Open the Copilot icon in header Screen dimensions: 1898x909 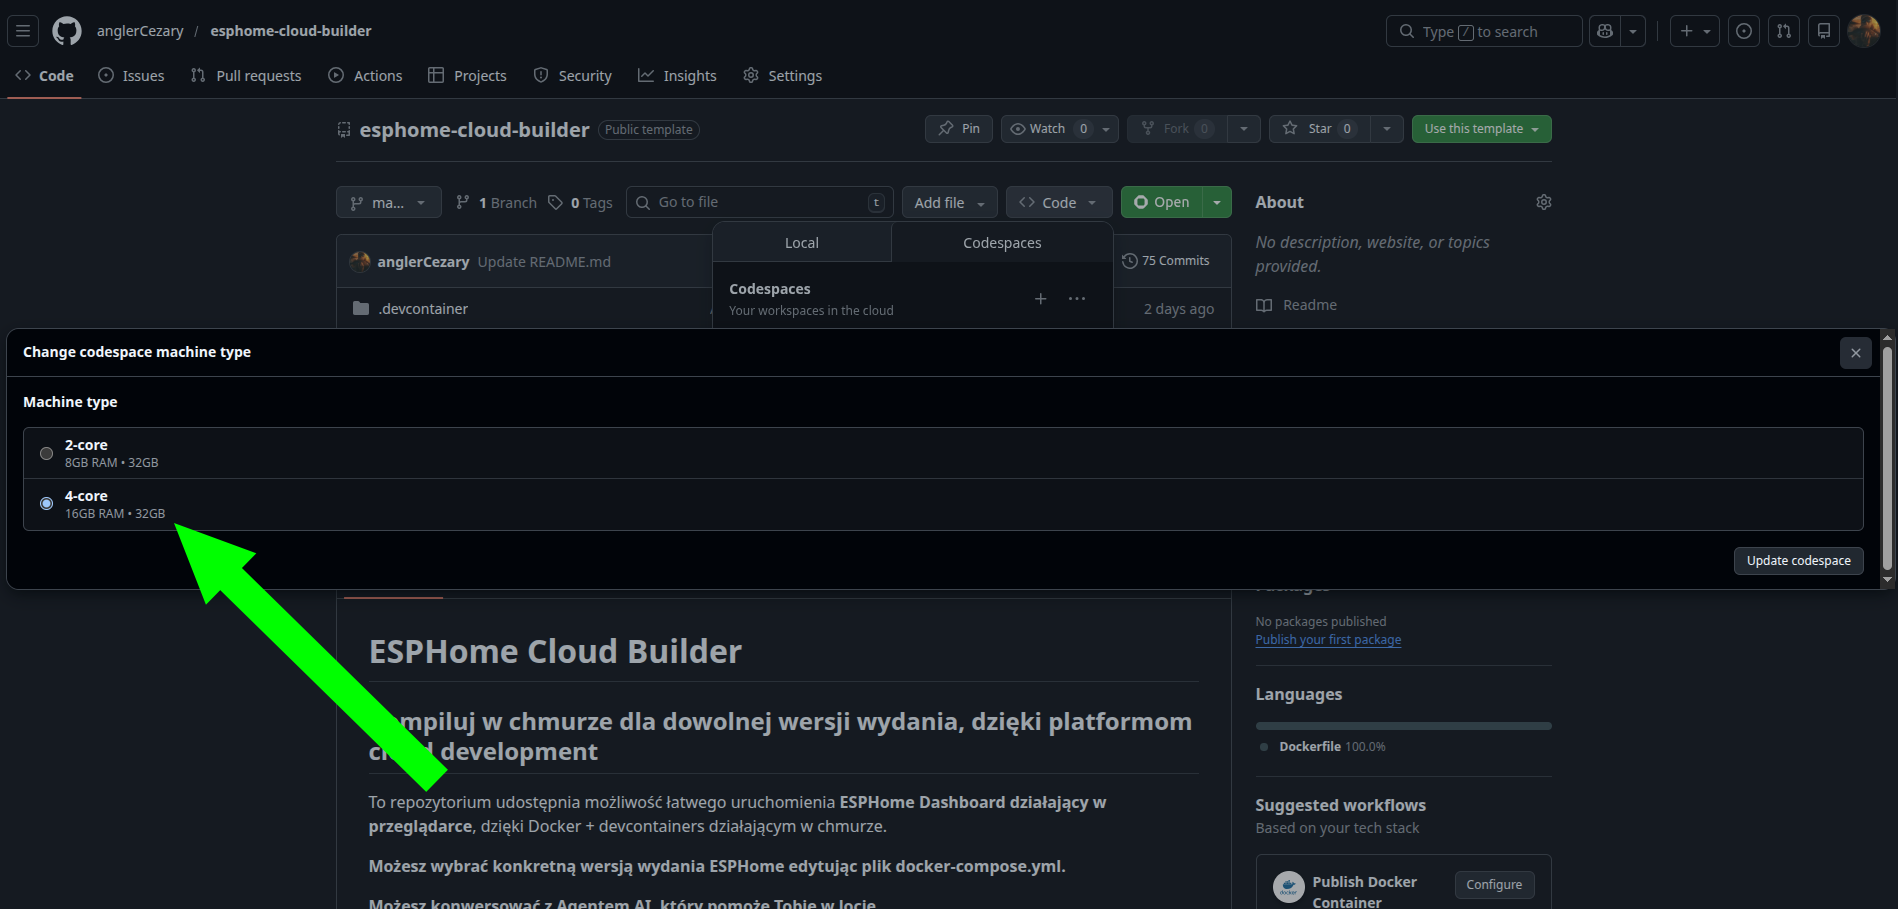coord(1605,31)
